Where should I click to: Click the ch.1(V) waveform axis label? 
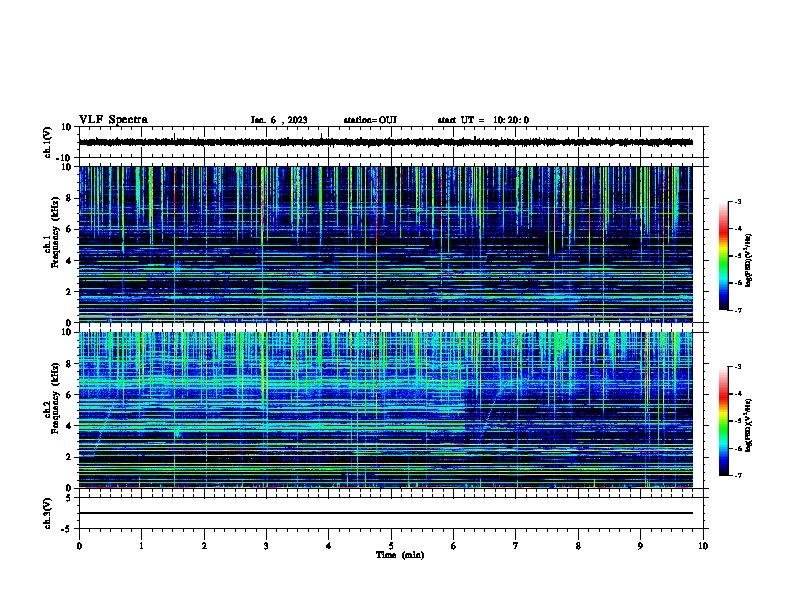pyautogui.click(x=47, y=142)
